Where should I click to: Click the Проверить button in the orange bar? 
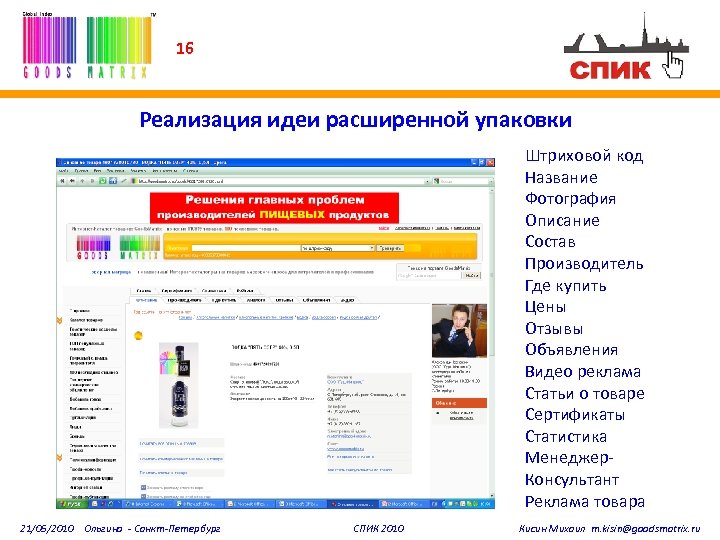pyautogui.click(x=390, y=248)
